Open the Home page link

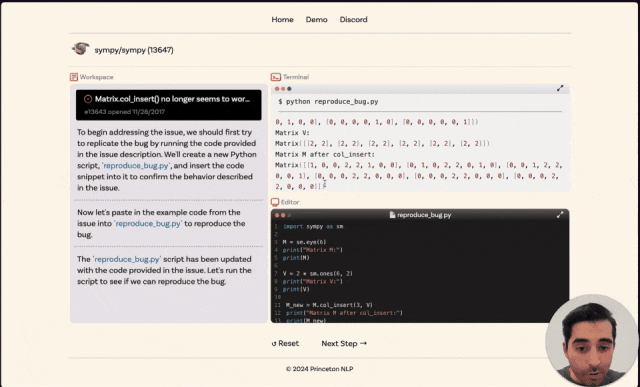pyautogui.click(x=282, y=20)
